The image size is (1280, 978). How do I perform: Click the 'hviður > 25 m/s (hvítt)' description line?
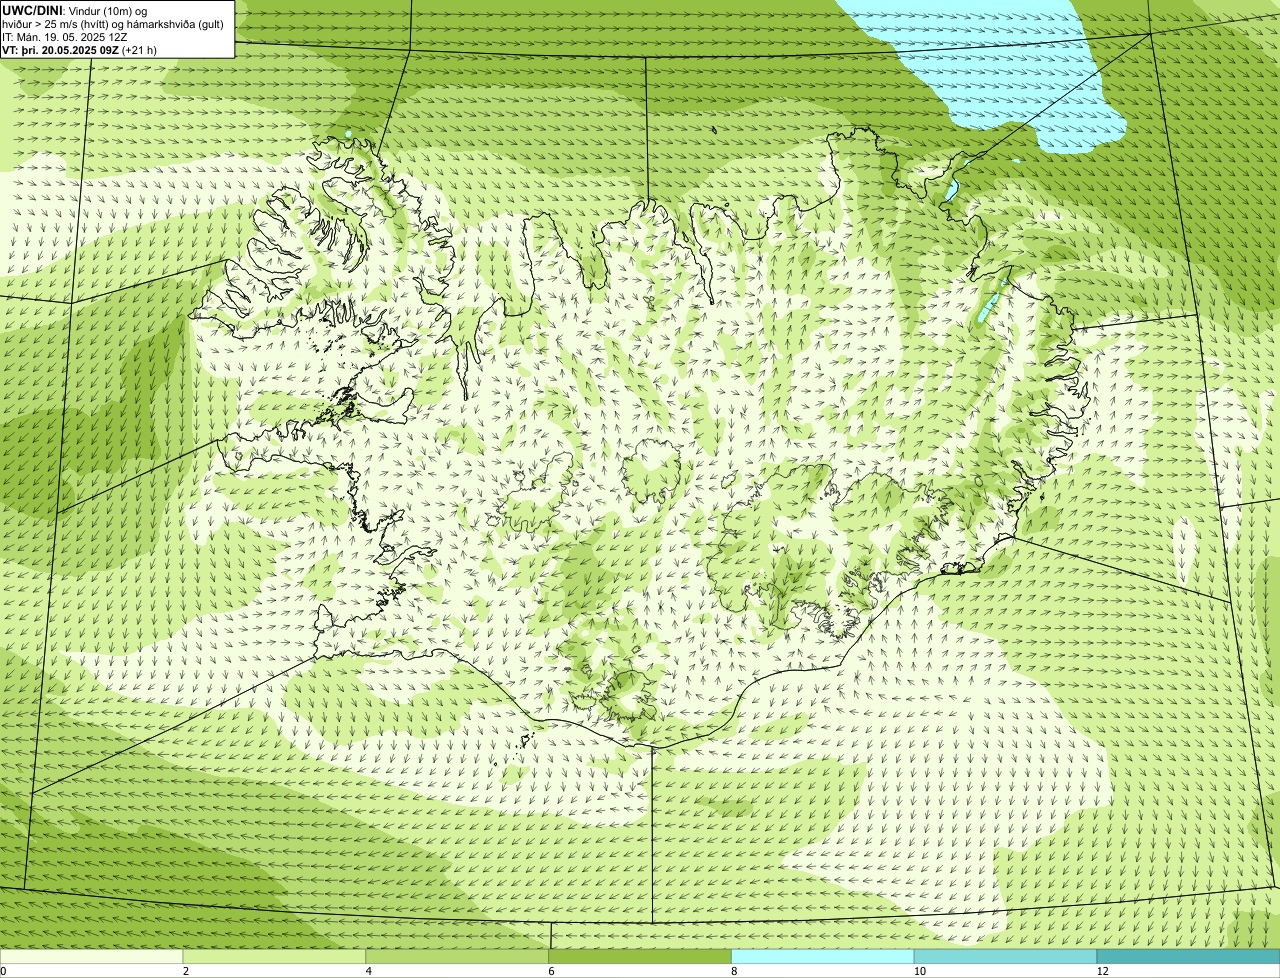click(113, 24)
